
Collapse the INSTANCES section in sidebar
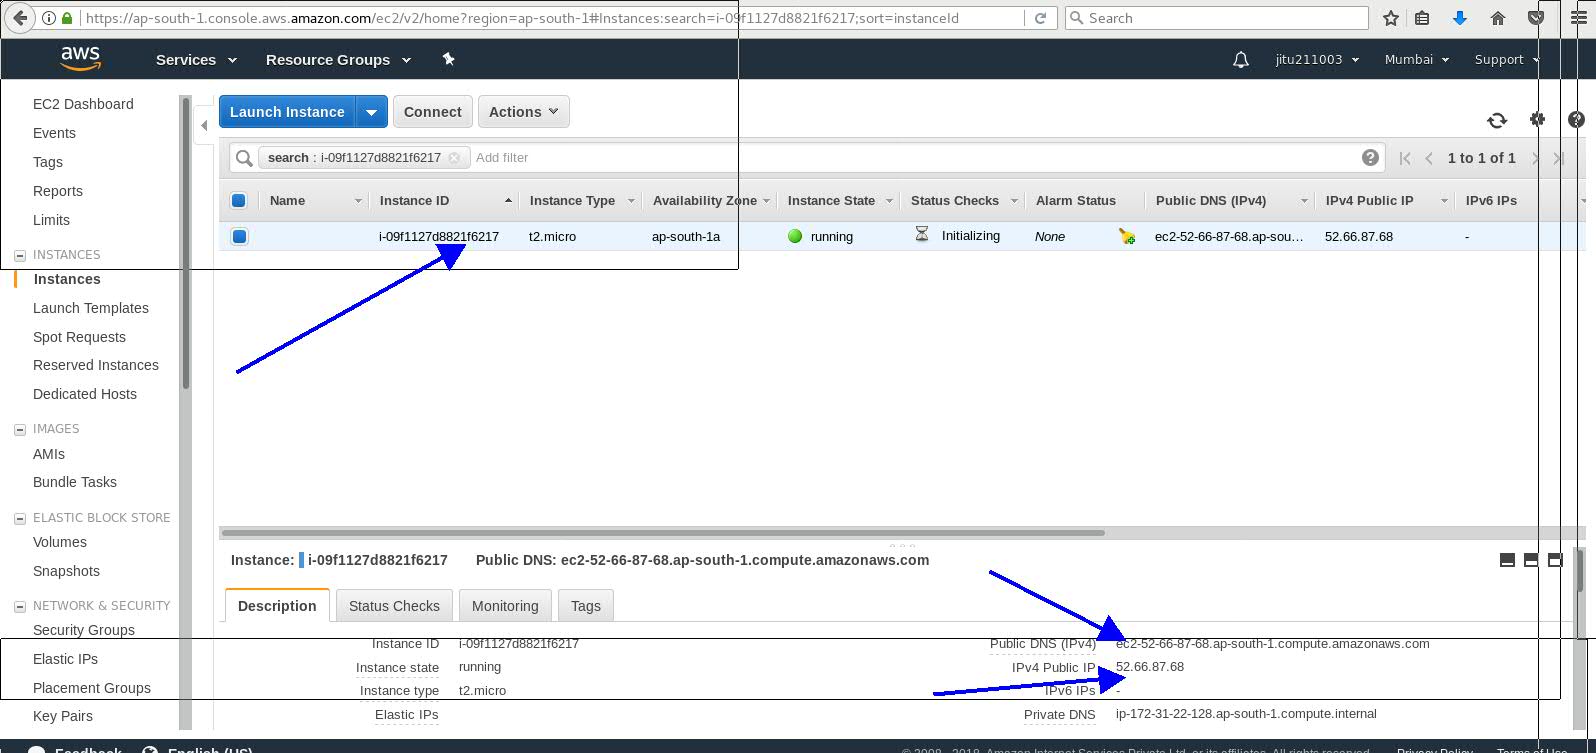tap(20, 255)
